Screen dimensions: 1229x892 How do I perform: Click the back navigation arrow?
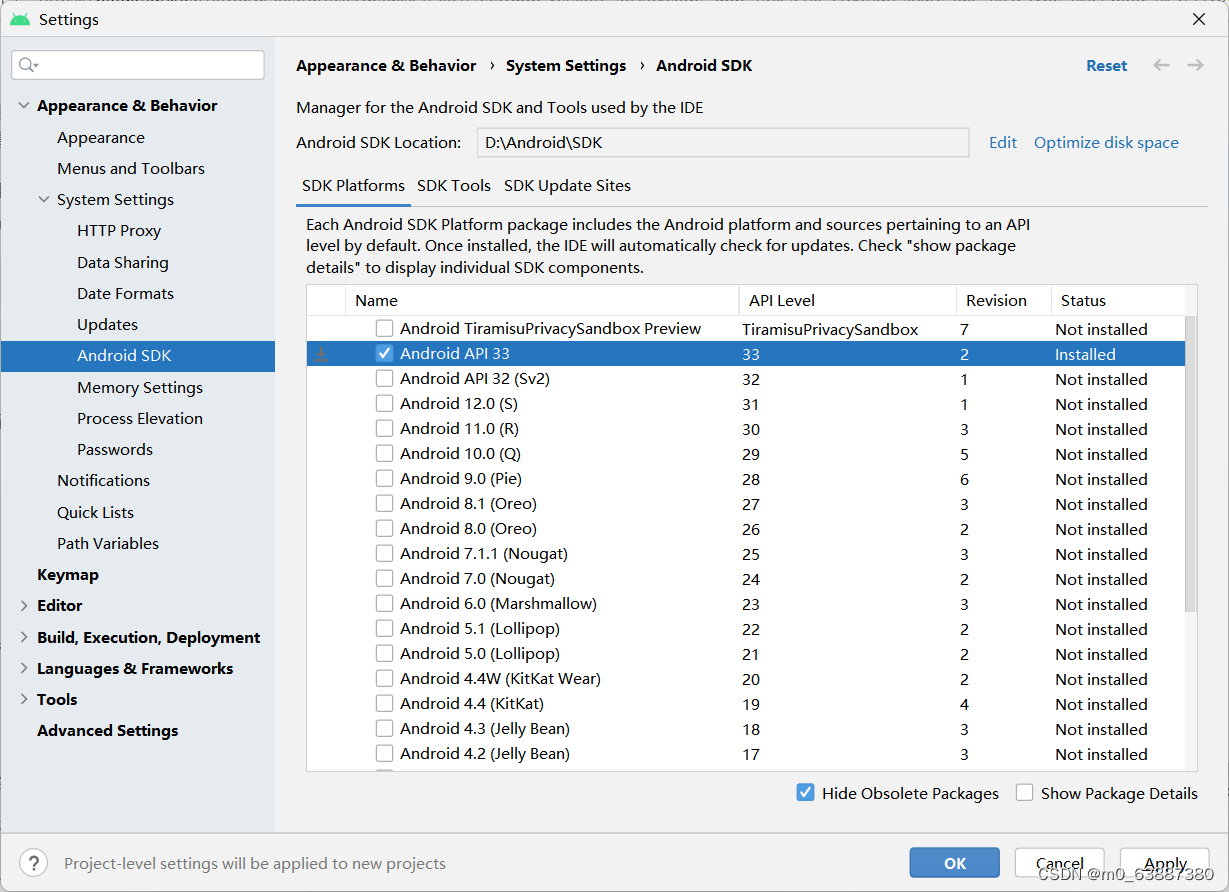click(x=1161, y=65)
